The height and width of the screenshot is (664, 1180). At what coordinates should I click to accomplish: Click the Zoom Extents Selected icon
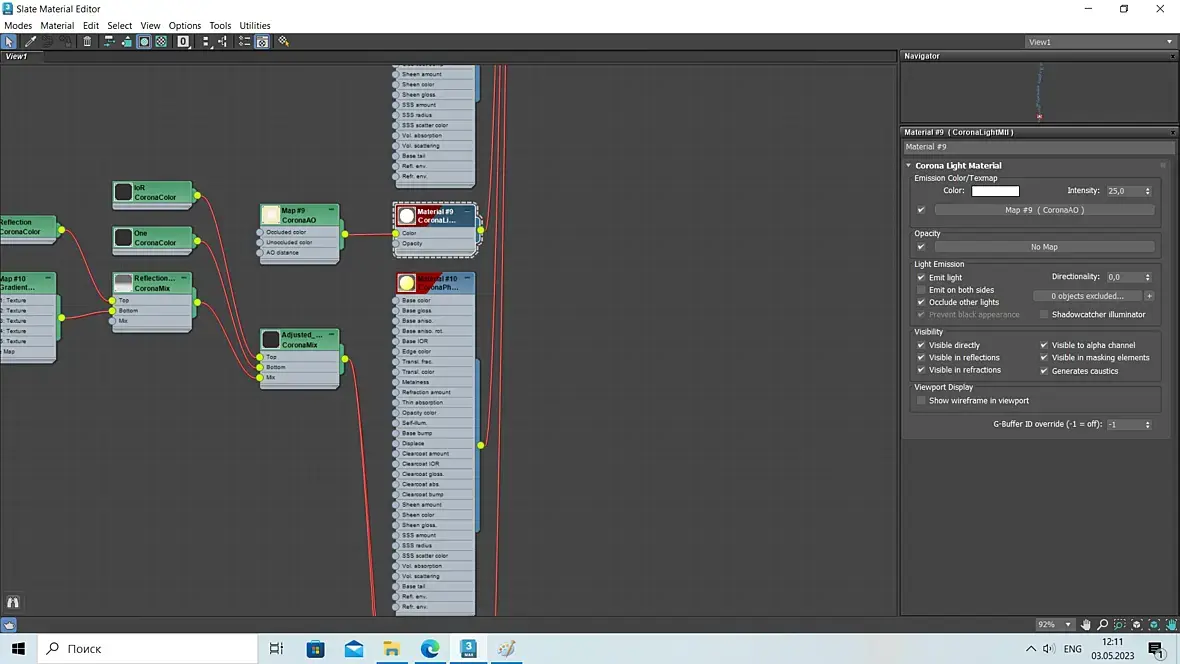1154,625
